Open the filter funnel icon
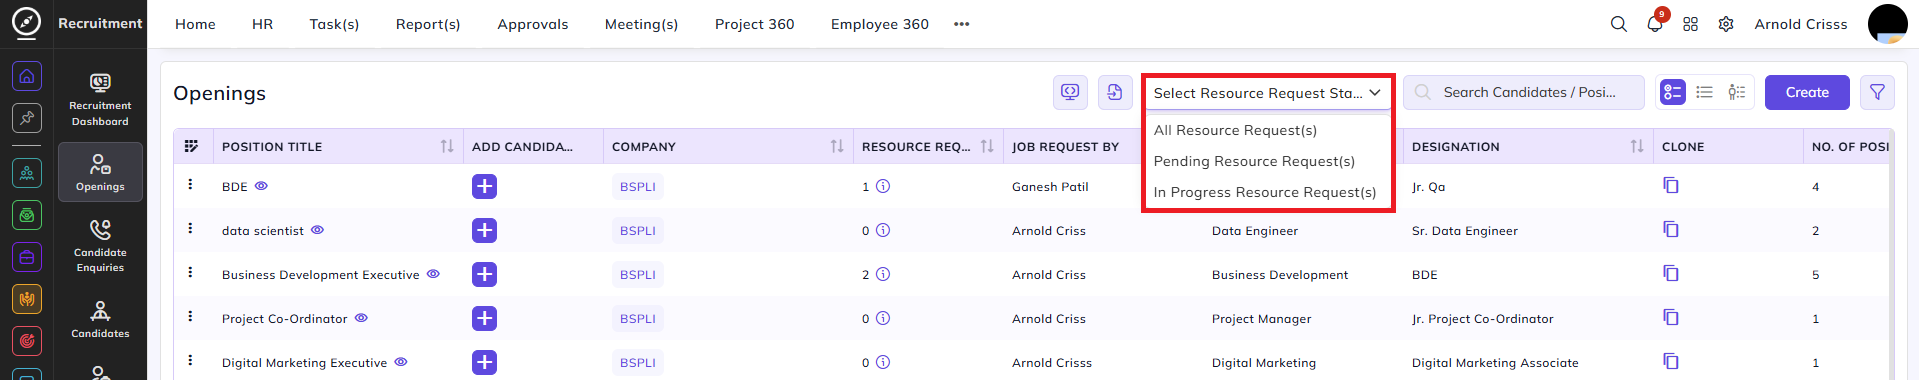The image size is (1919, 380). click(x=1877, y=92)
